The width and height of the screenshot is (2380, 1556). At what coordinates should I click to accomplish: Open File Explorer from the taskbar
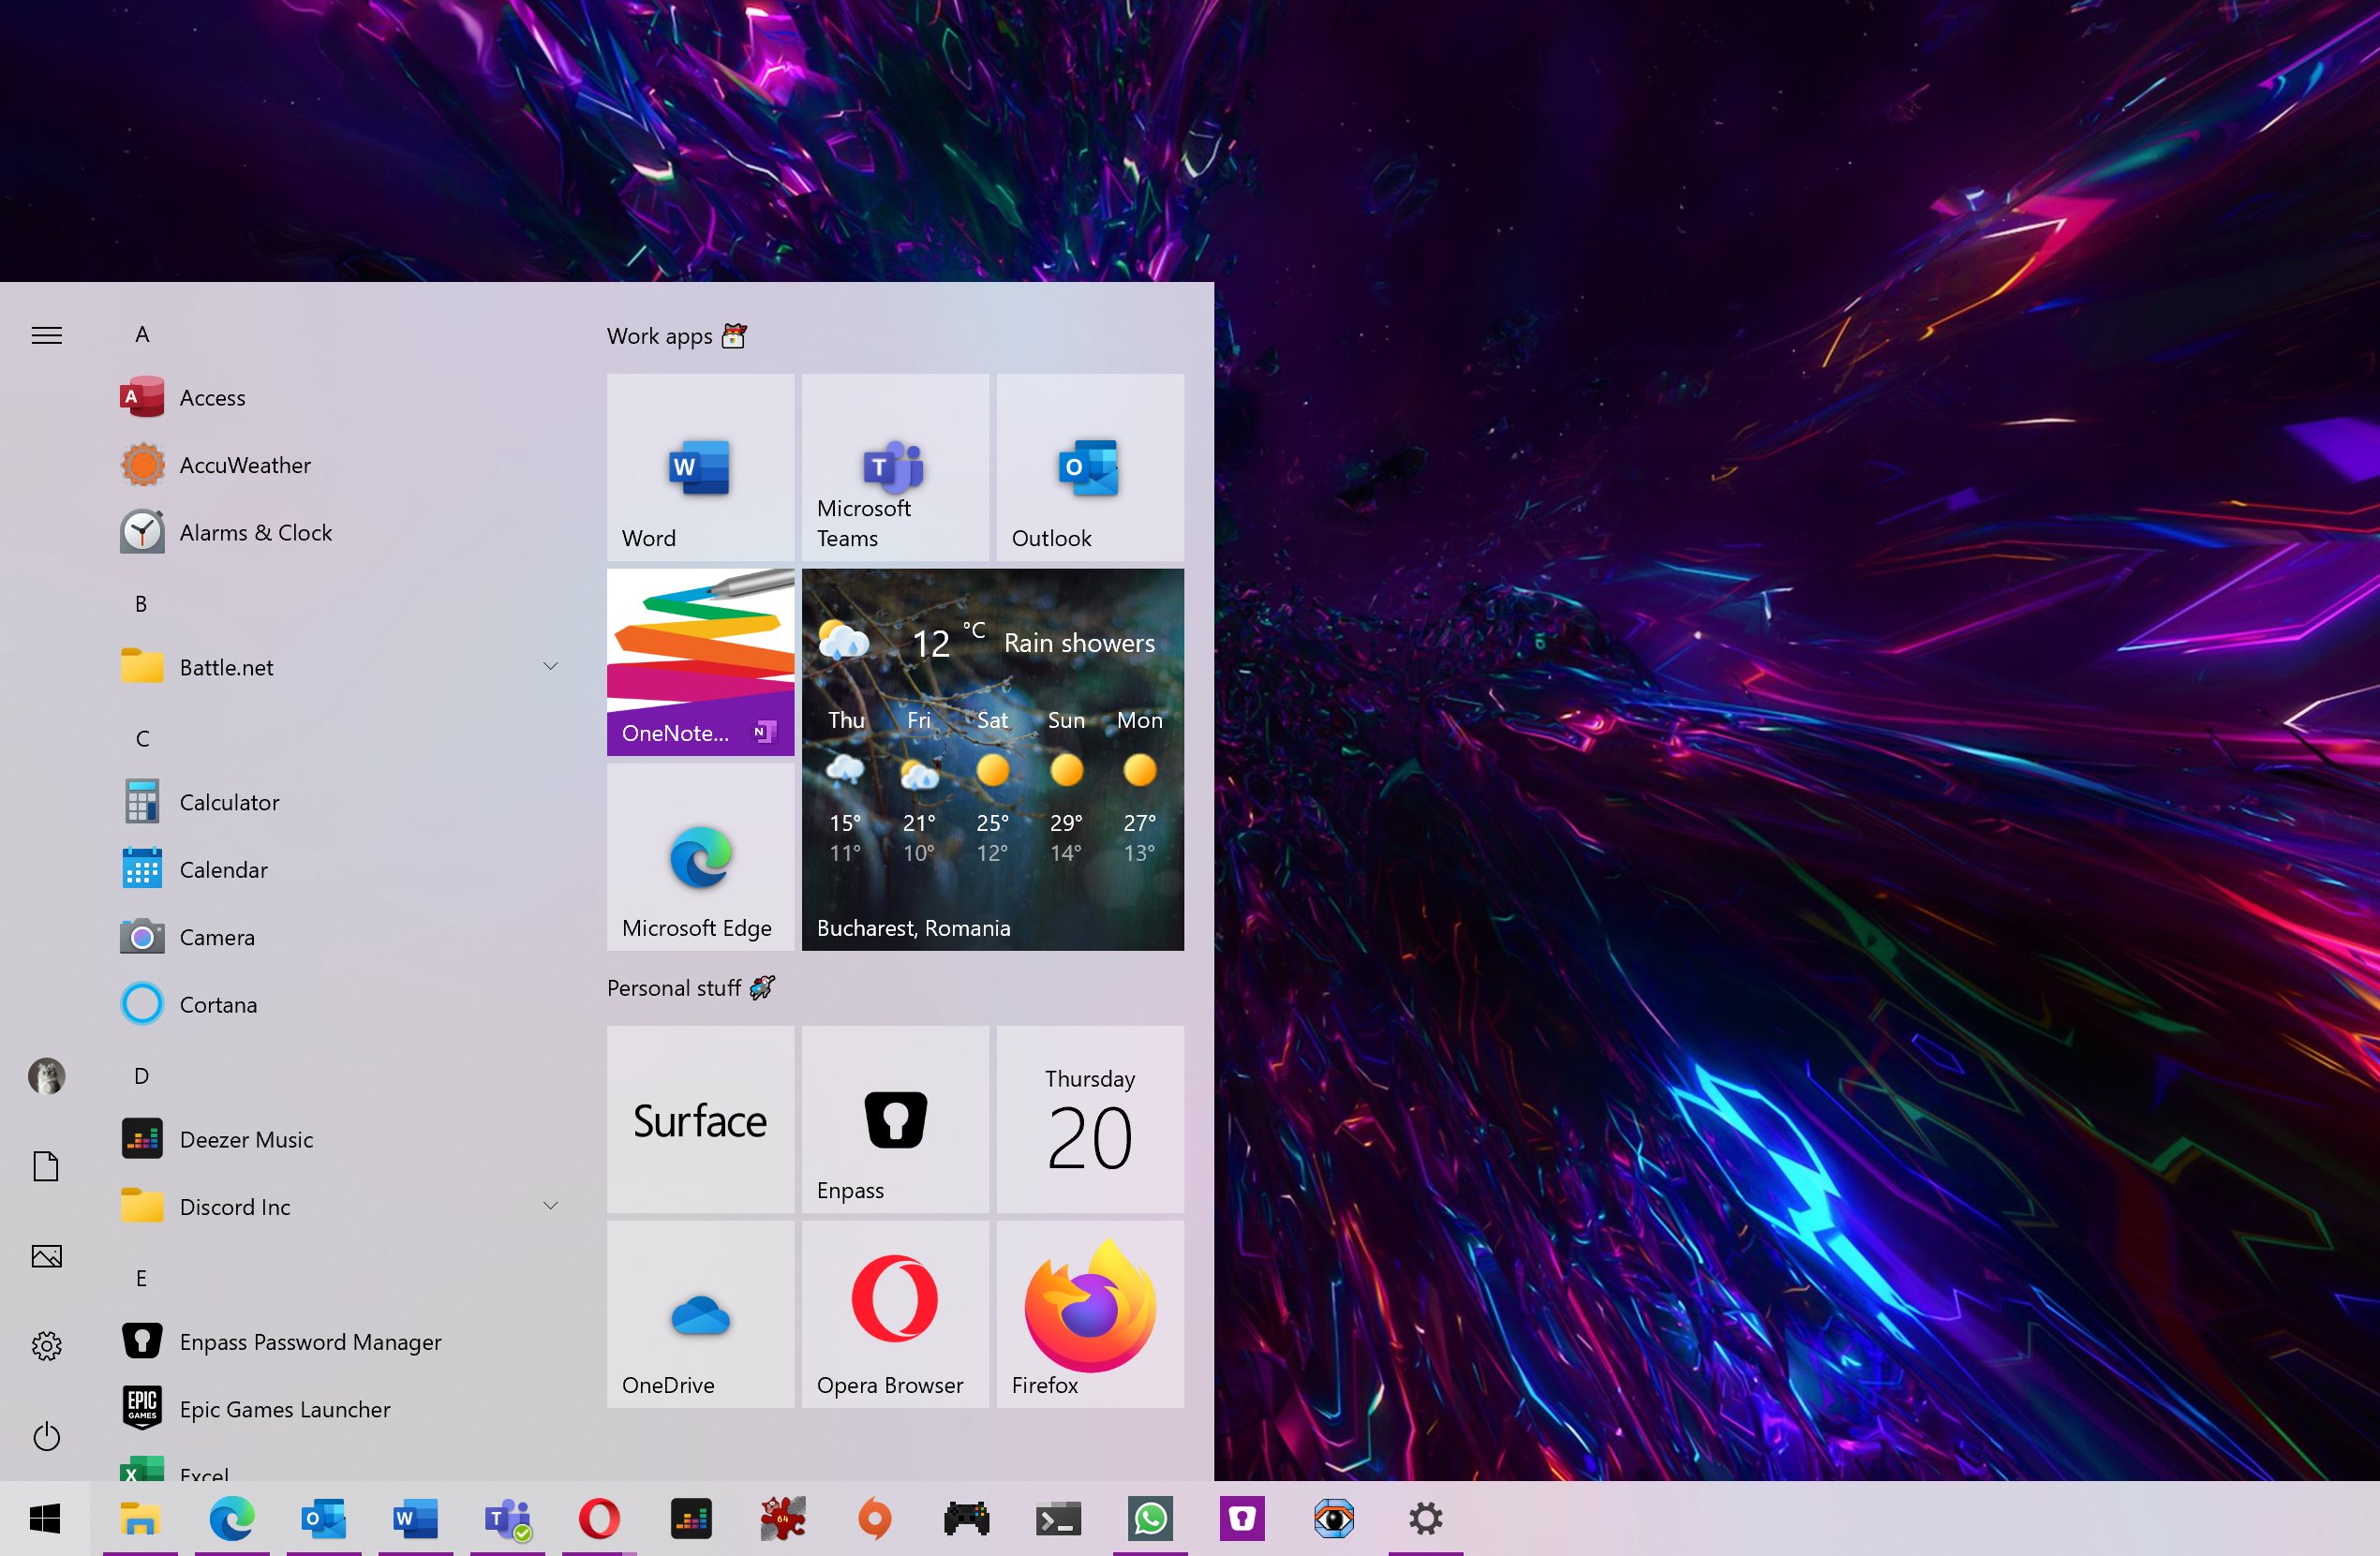[x=140, y=1519]
